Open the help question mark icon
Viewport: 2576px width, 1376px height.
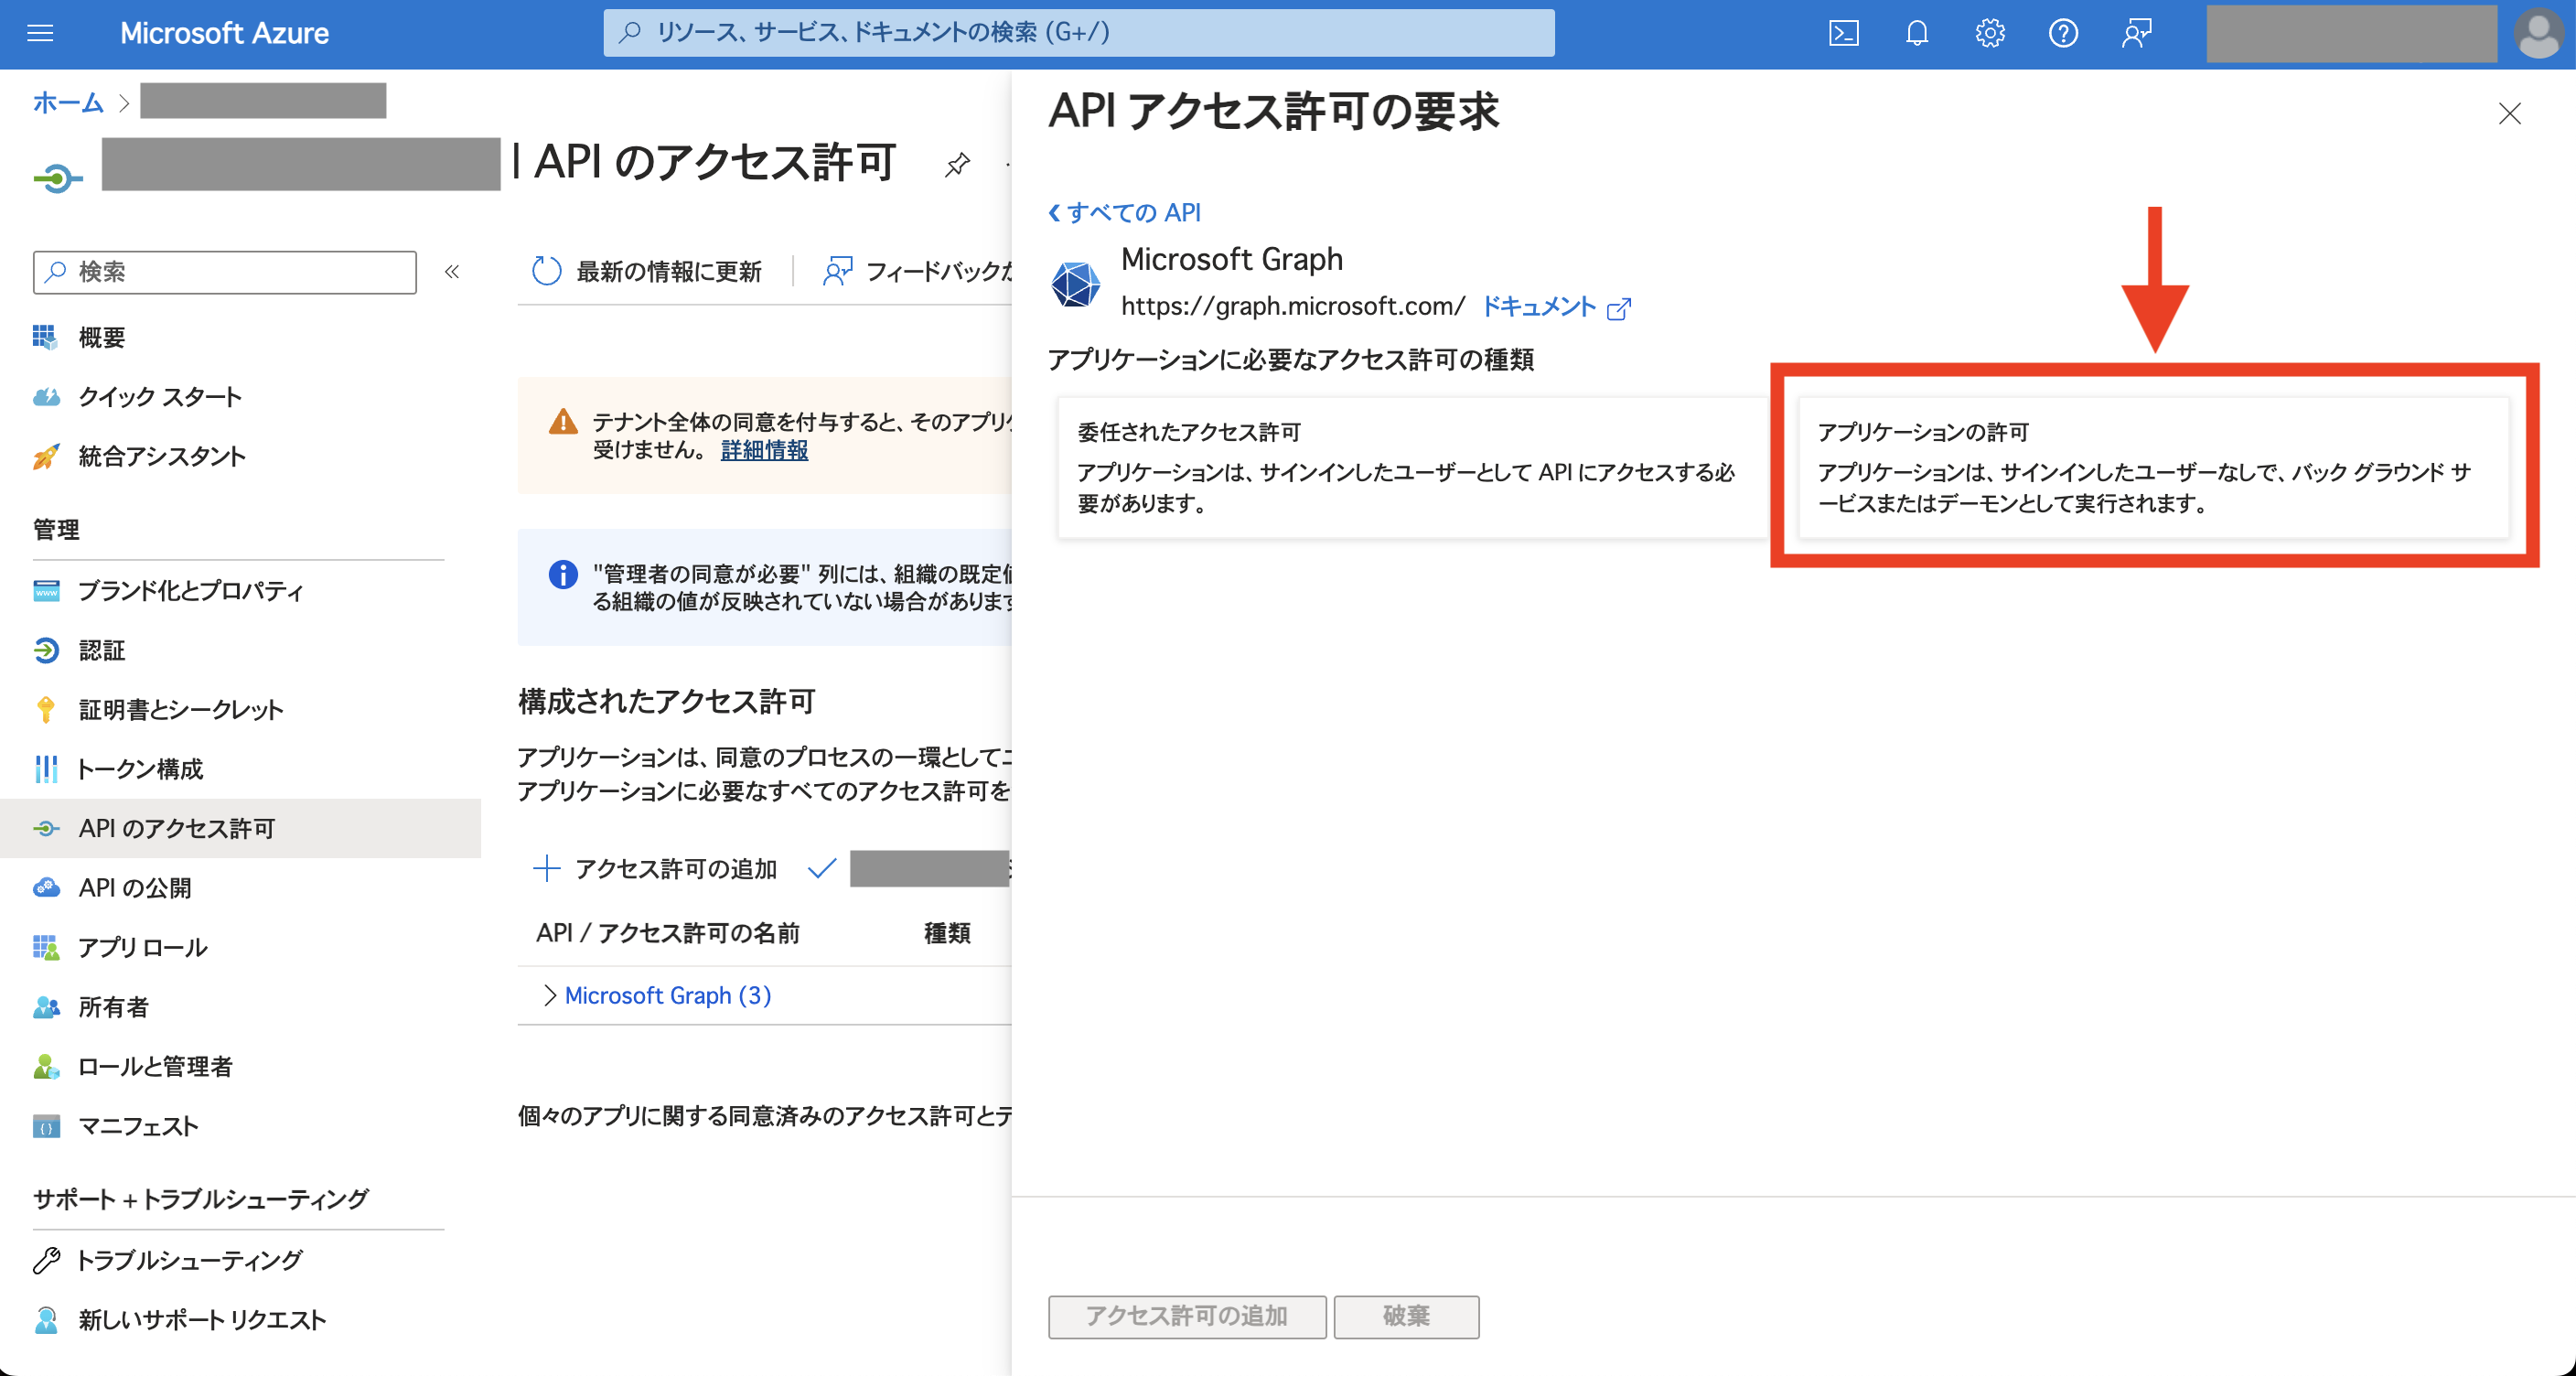(2063, 33)
